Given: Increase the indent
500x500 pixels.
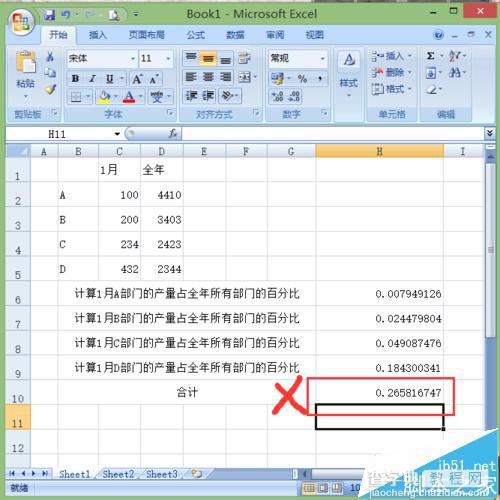Looking at the screenshot, I should pyautogui.click(x=208, y=96).
